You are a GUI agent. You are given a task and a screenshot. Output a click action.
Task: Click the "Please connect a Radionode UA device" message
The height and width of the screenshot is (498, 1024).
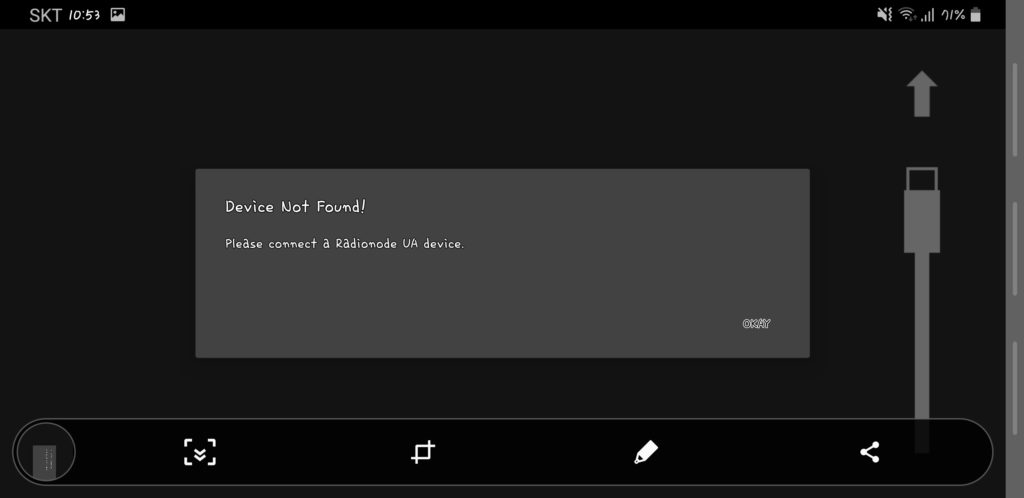pos(344,243)
